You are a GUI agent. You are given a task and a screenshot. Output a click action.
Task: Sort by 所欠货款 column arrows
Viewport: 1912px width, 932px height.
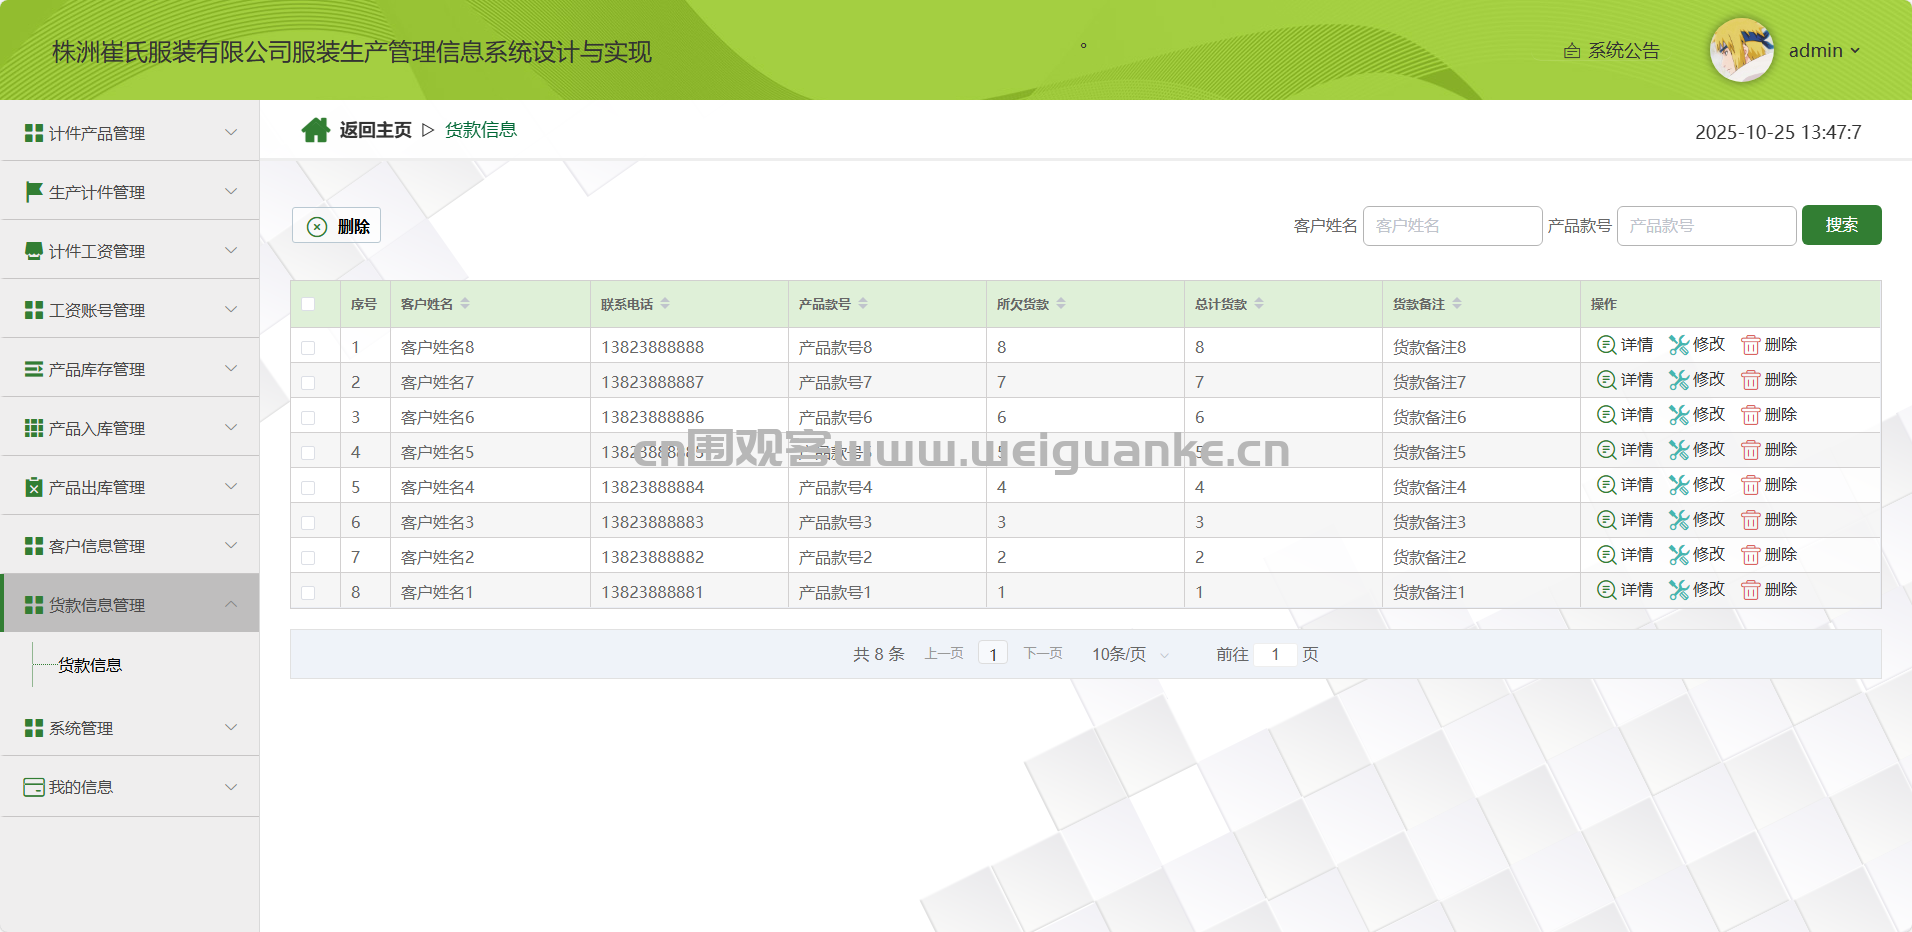click(1061, 304)
